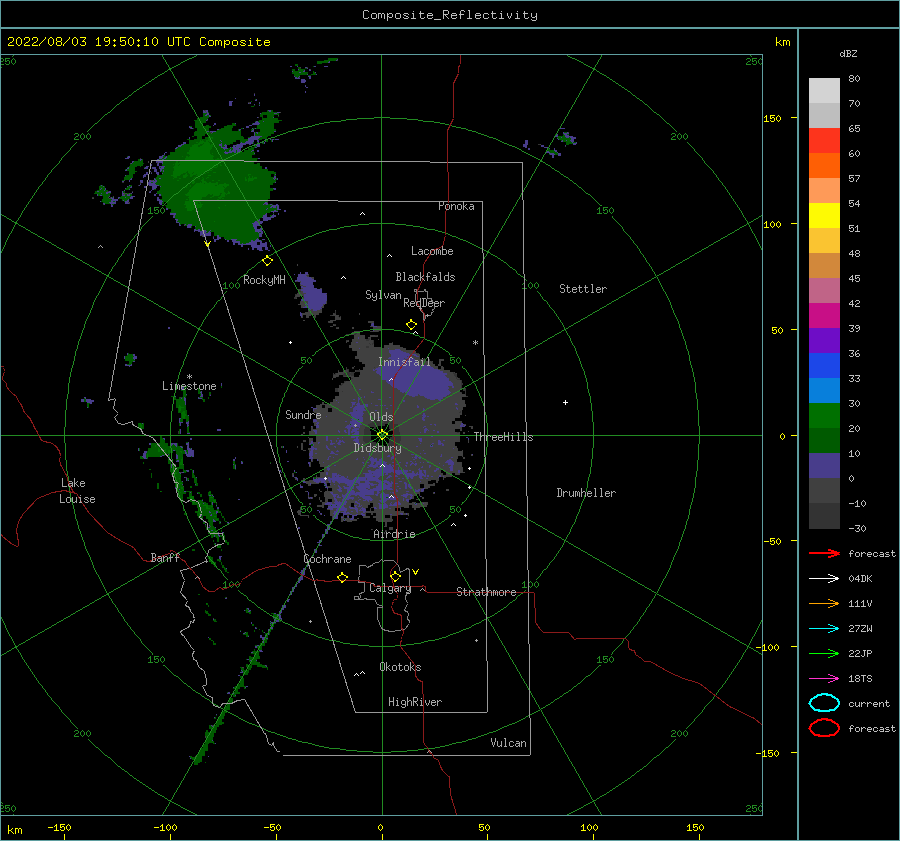Select the orange 111V arrow symbol
The width and height of the screenshot is (900, 841).
(824, 603)
